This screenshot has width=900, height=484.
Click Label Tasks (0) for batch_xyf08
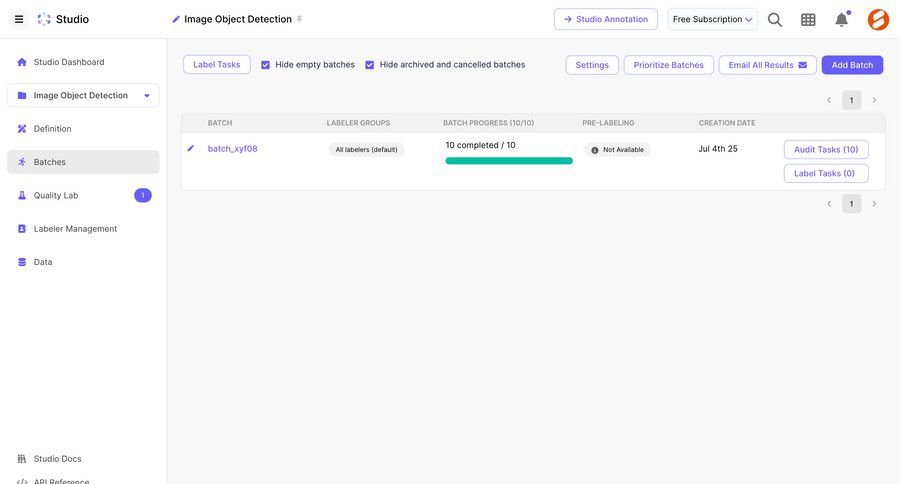tap(826, 173)
